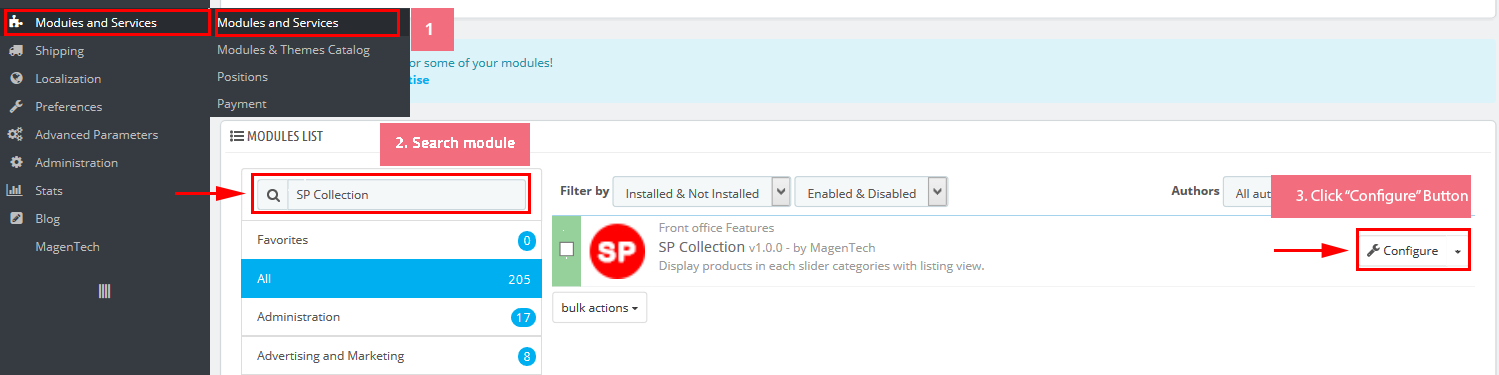Open the Payment submenu entry
Screen dimensions: 1499x375
[242, 104]
